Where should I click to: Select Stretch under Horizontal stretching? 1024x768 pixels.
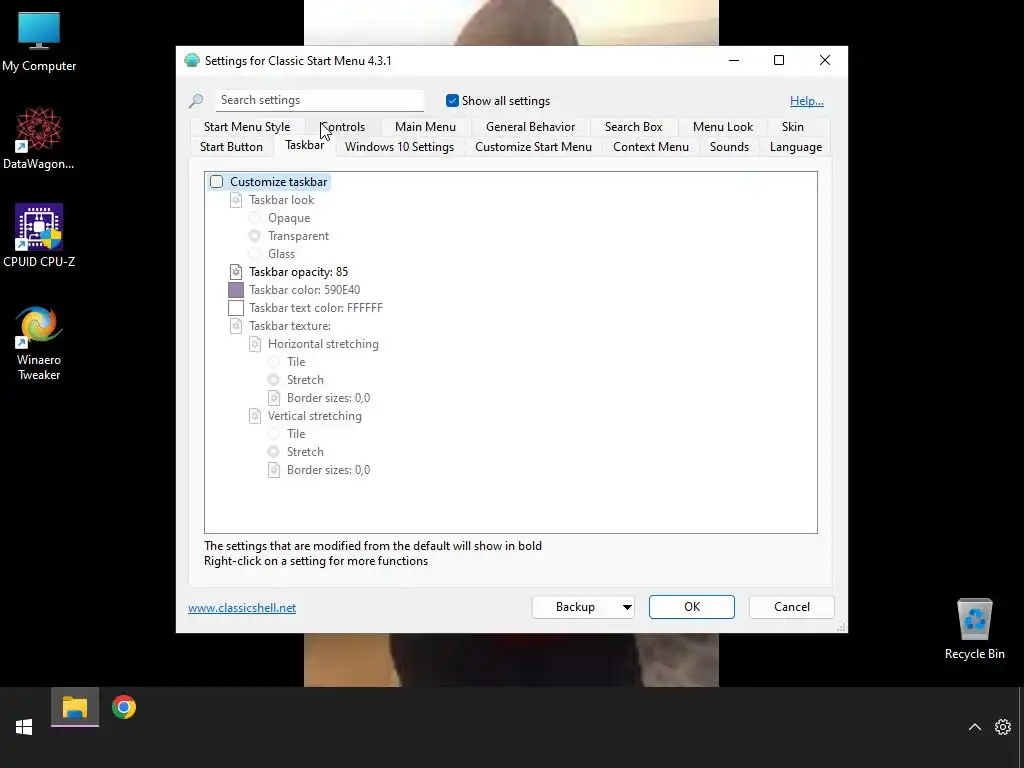[274, 380]
